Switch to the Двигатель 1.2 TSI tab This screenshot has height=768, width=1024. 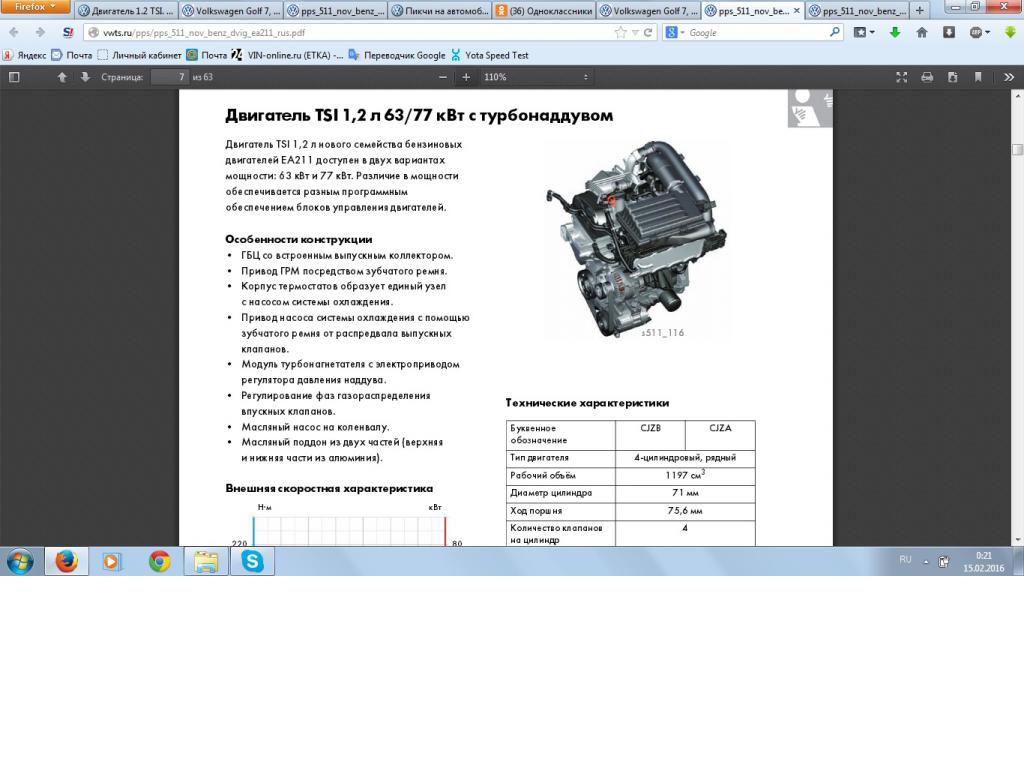coord(126,10)
